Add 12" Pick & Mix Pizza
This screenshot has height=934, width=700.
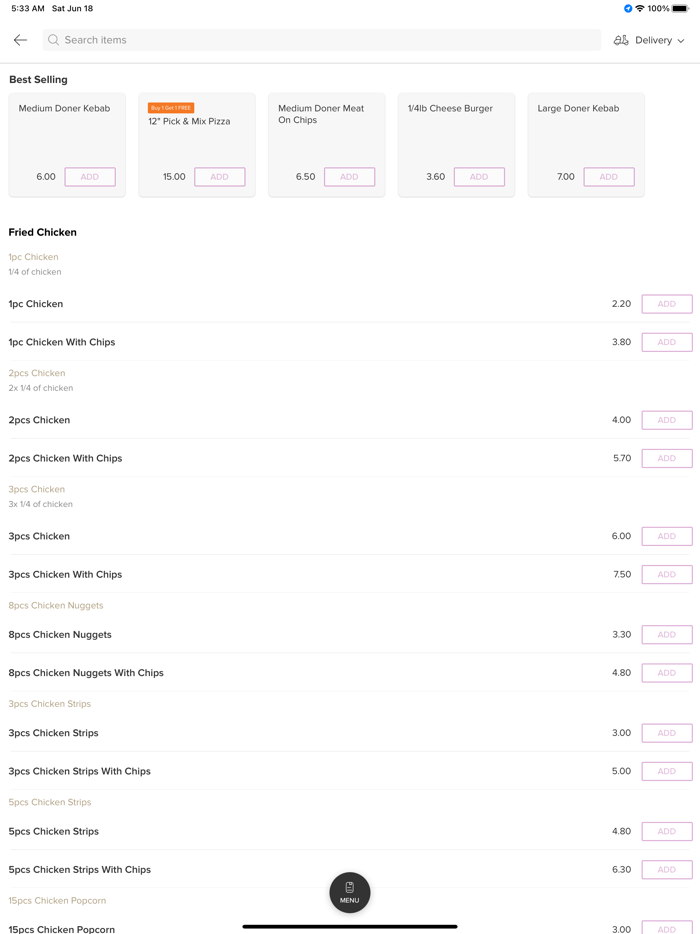coord(220,177)
